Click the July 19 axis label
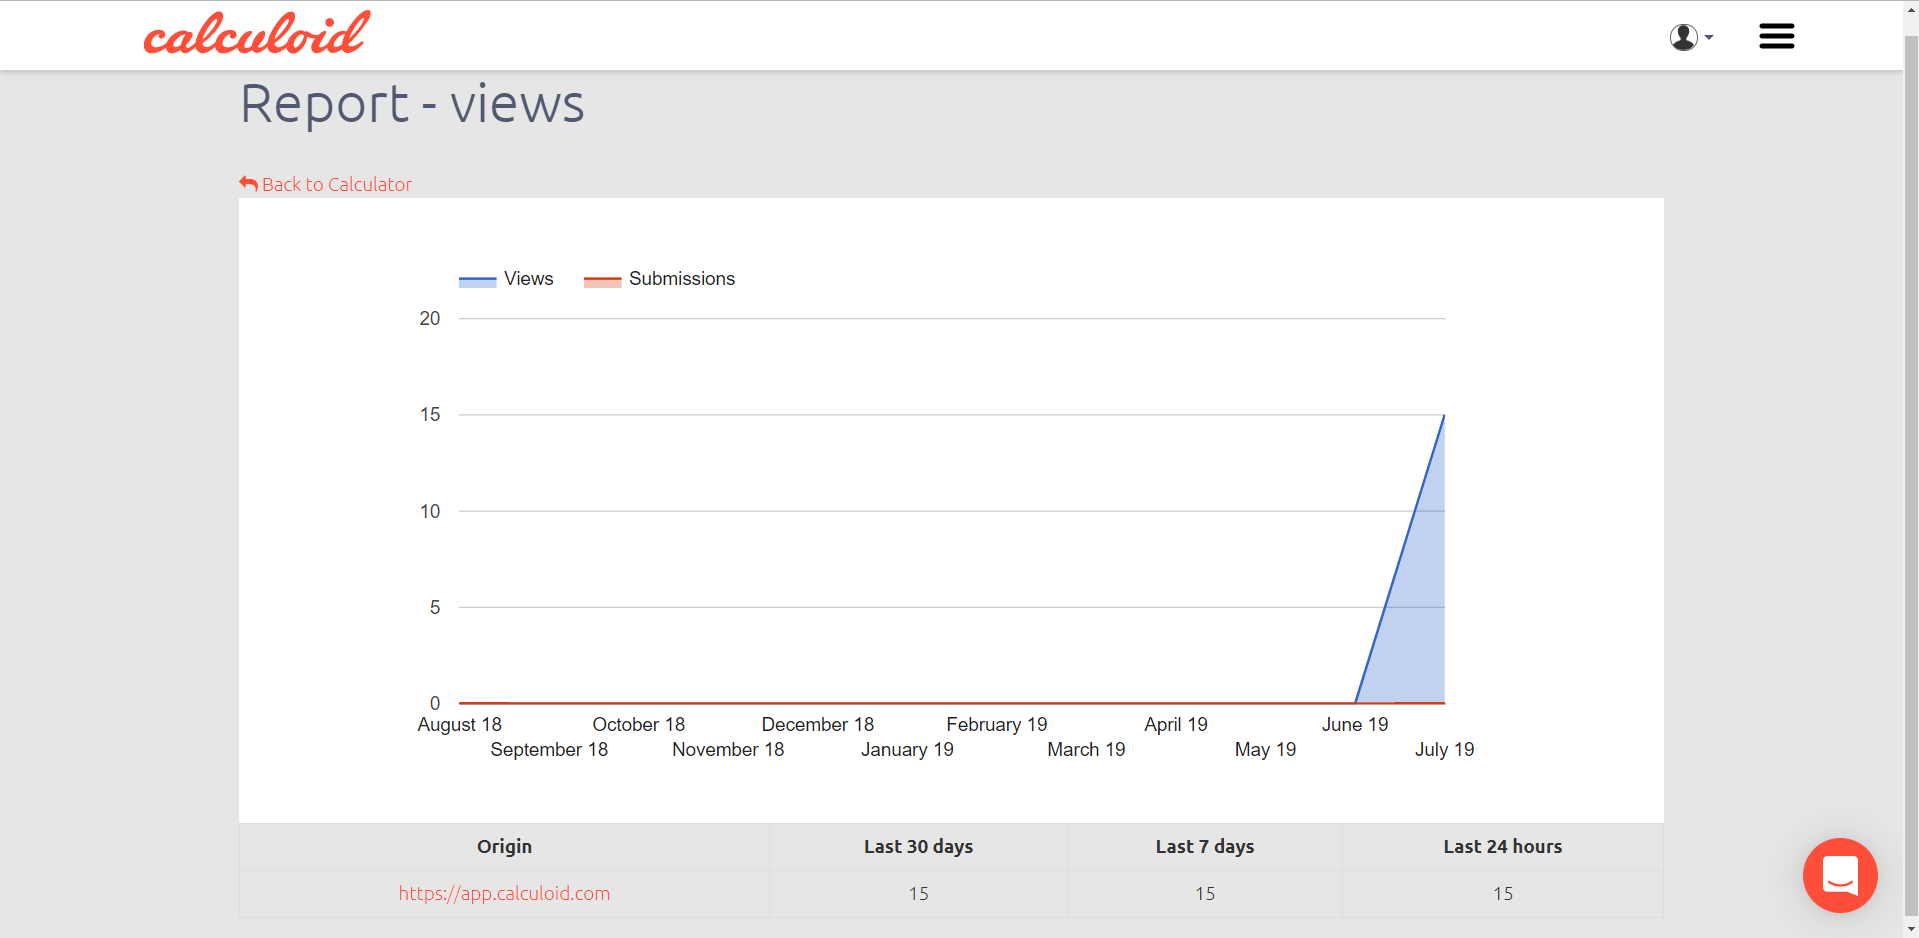 pos(1444,750)
